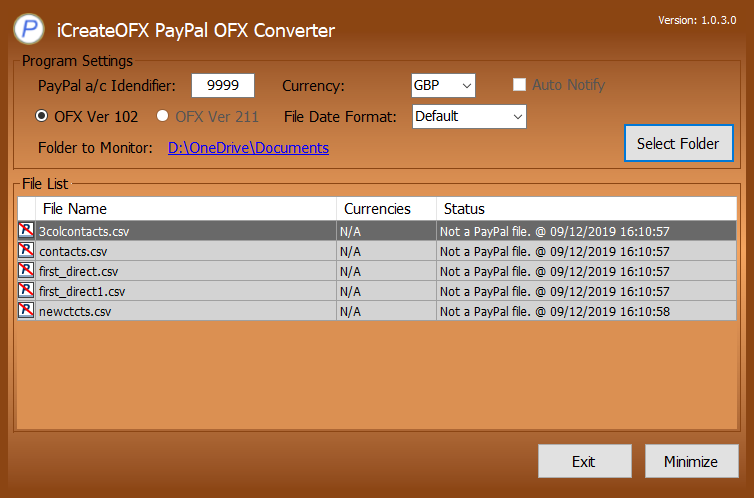
Task: Click the N/A currency cell for contacts.csv
Action: [x=386, y=251]
